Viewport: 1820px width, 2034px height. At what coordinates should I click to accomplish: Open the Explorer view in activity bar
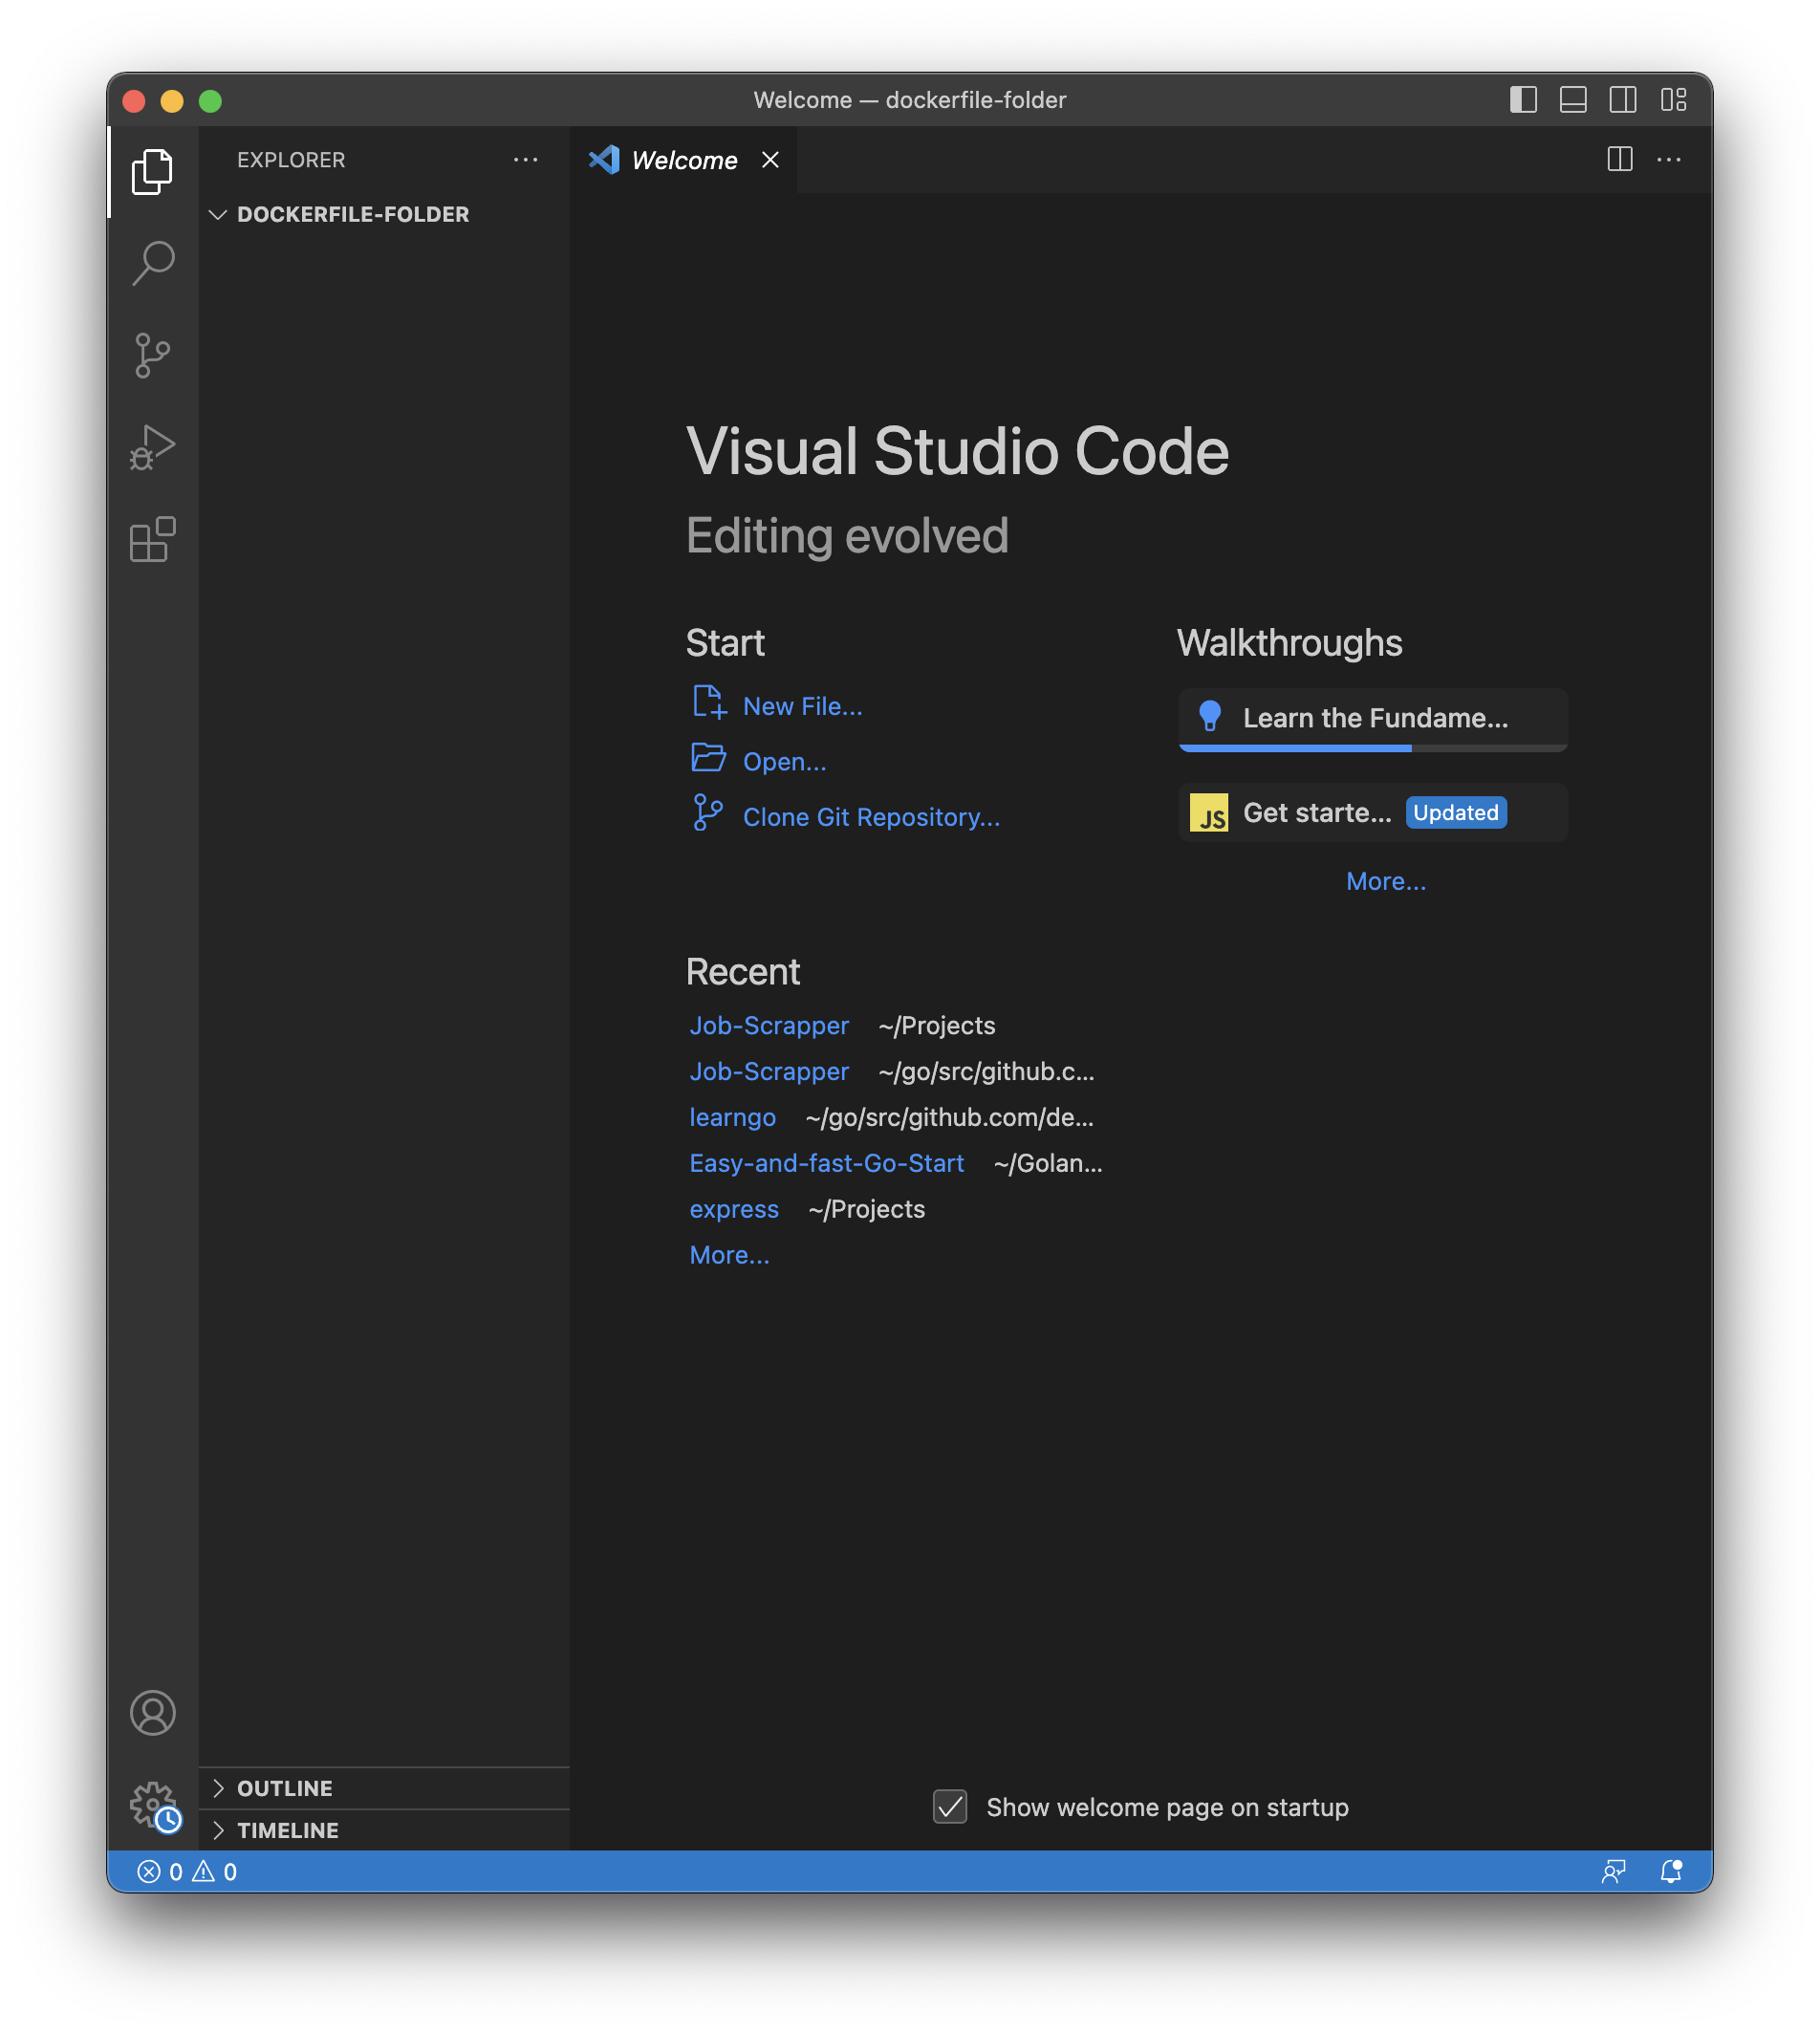pos(152,172)
